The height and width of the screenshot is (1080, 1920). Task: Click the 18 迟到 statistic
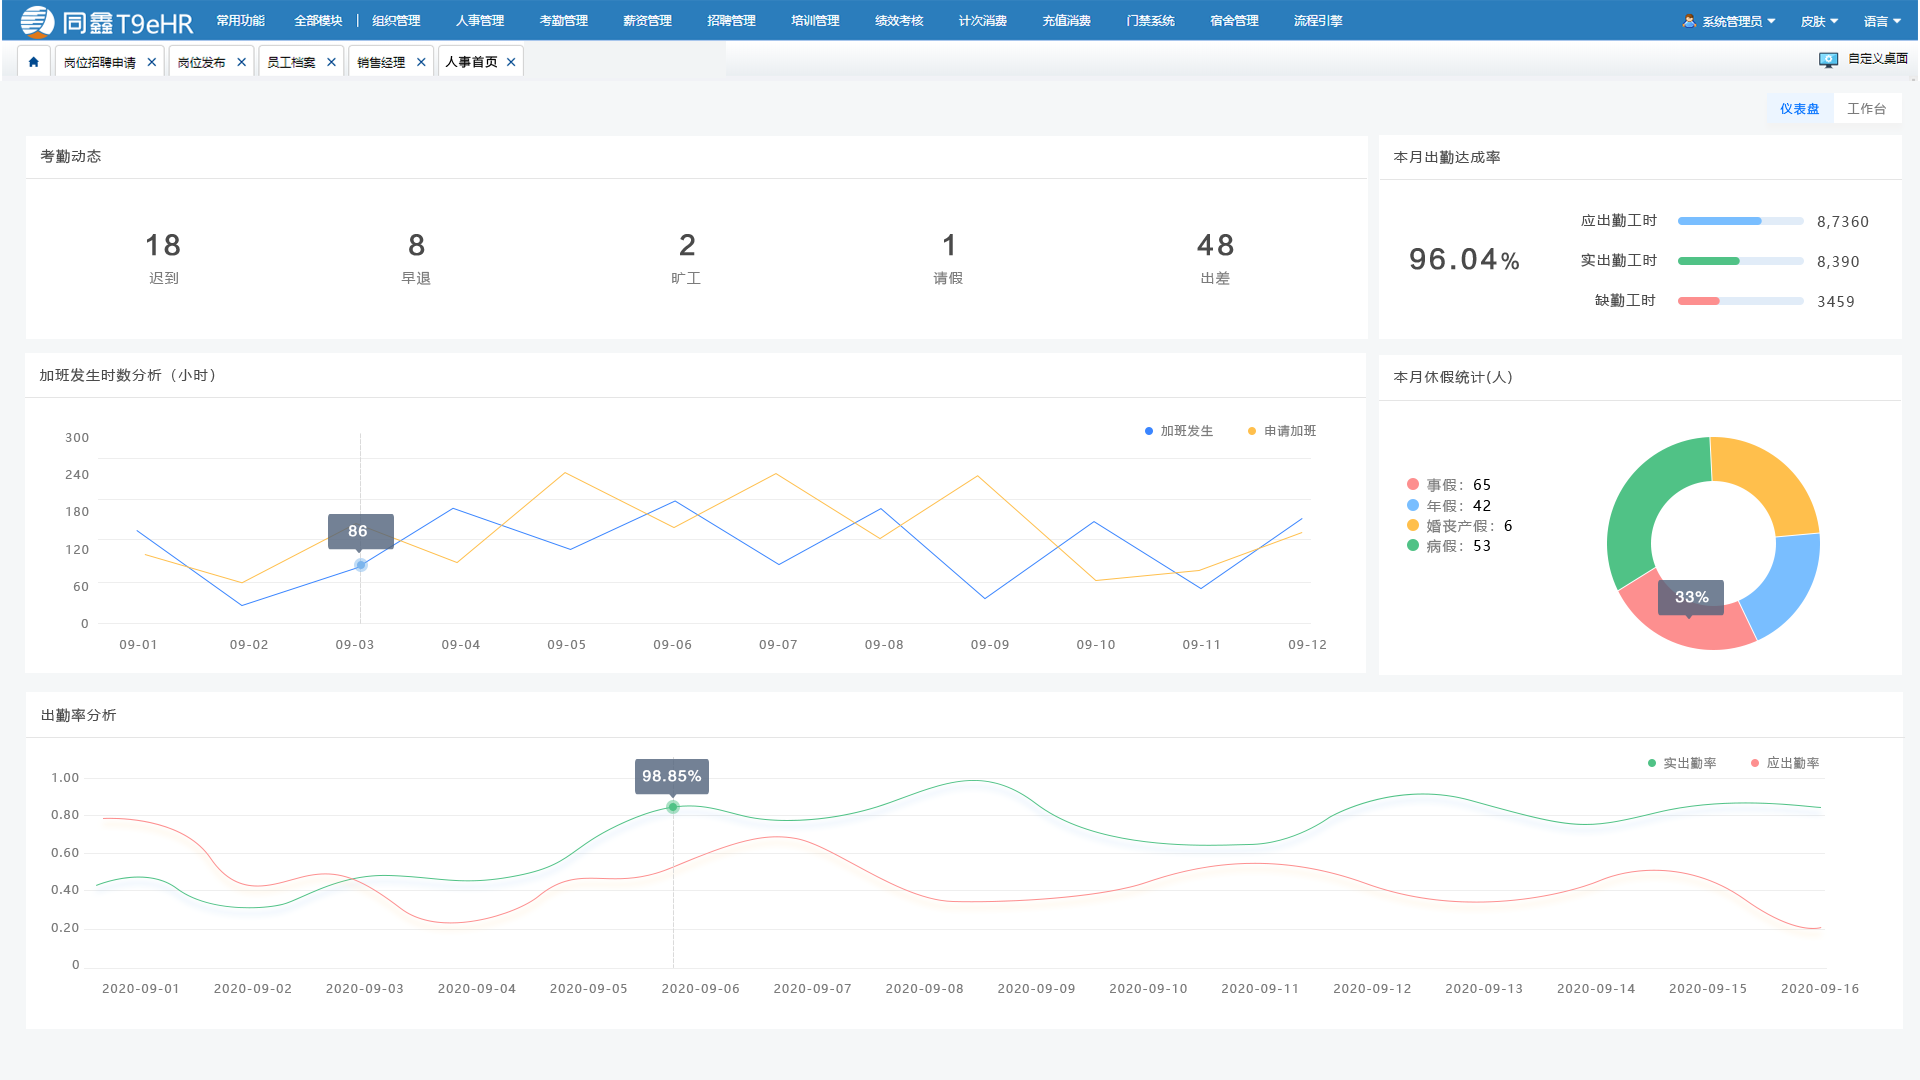(x=163, y=259)
